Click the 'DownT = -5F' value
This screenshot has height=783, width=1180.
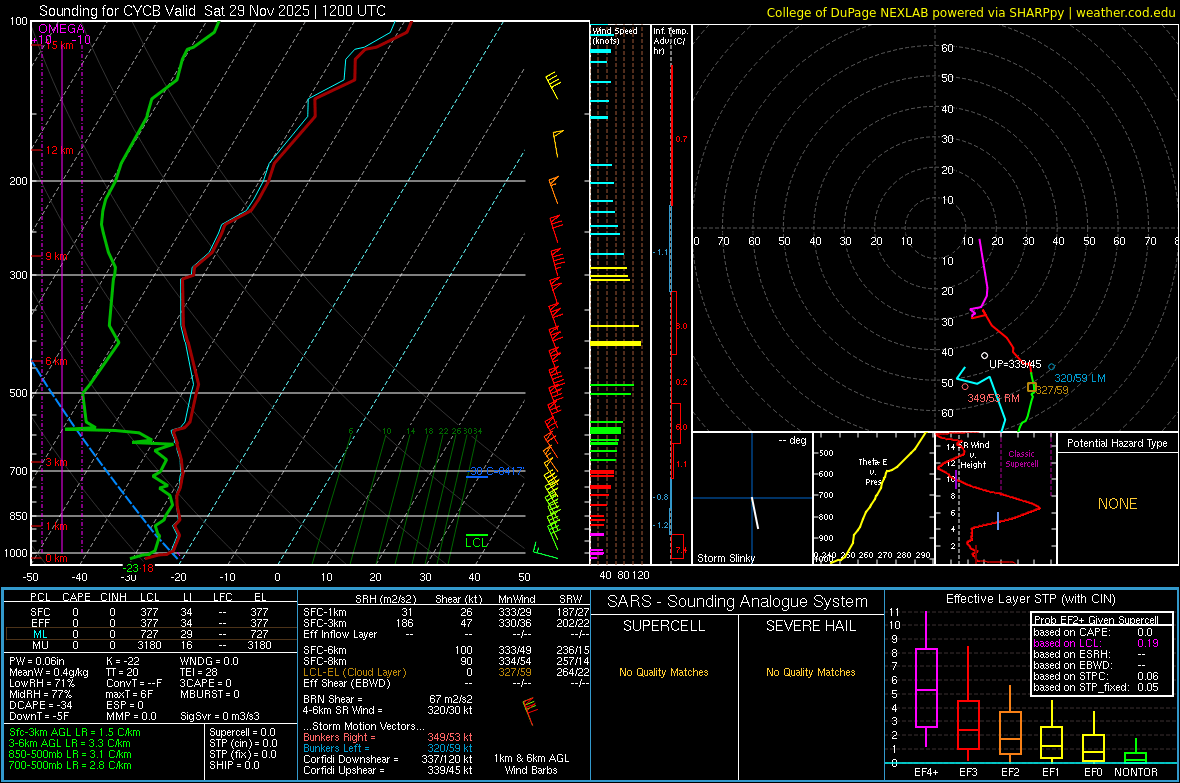pos(38,716)
